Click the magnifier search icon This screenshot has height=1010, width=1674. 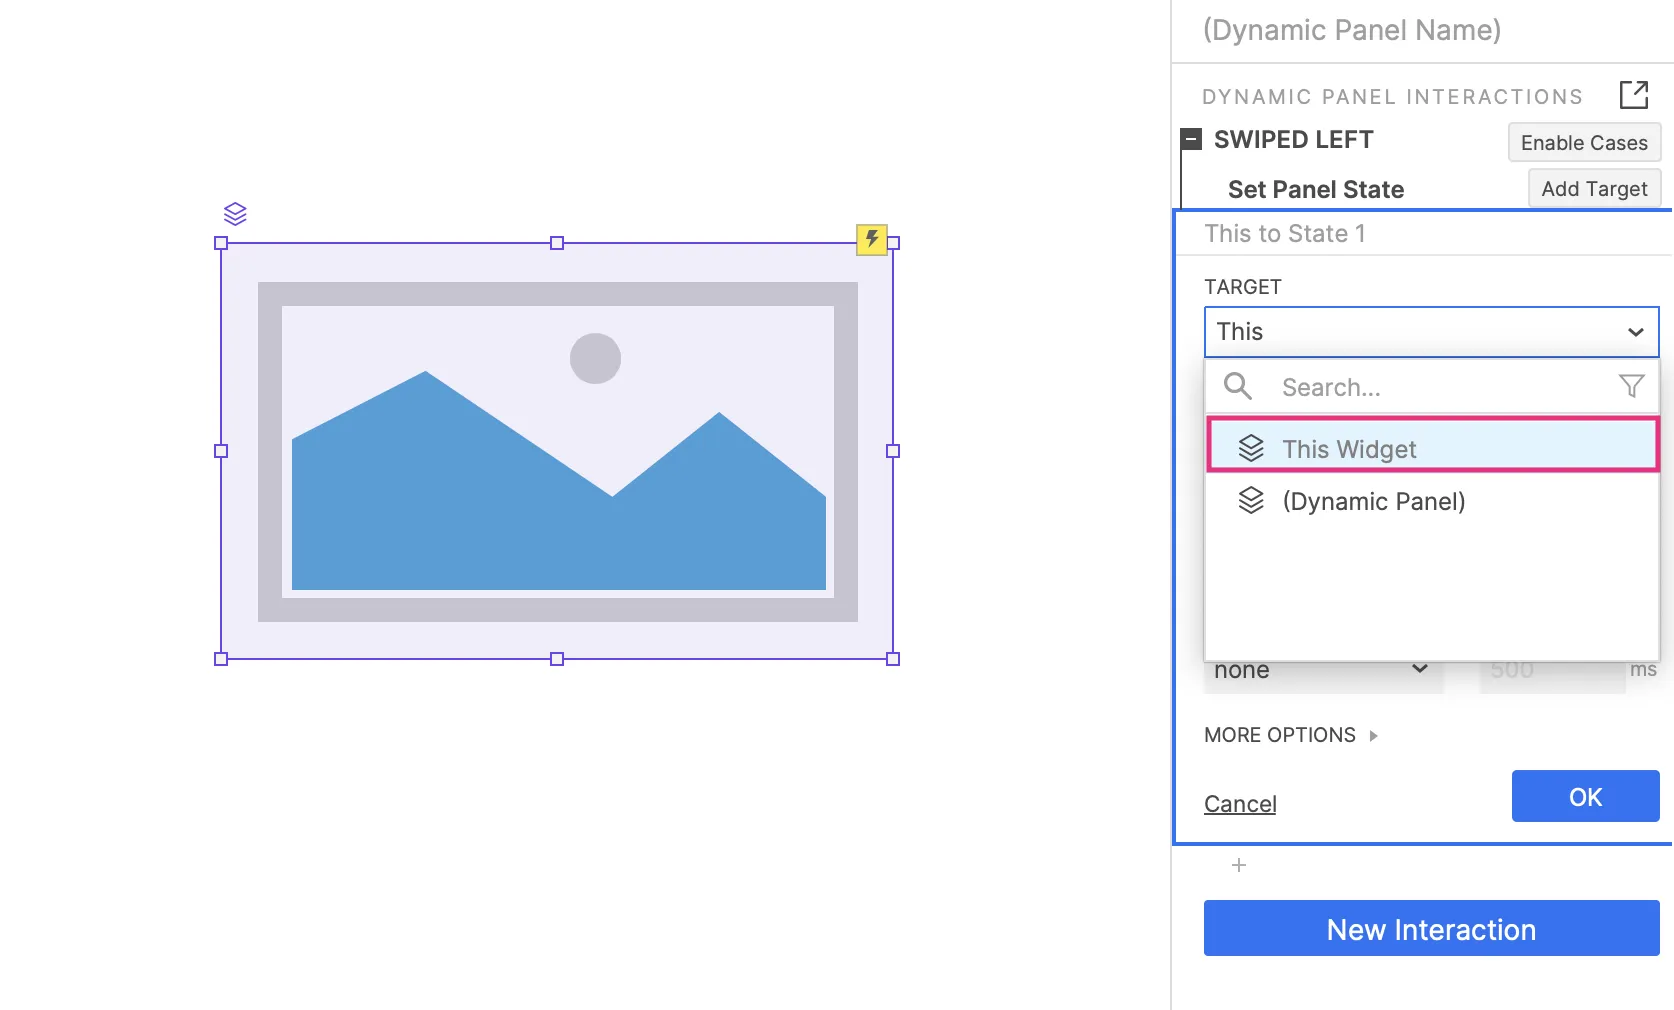1238,386
